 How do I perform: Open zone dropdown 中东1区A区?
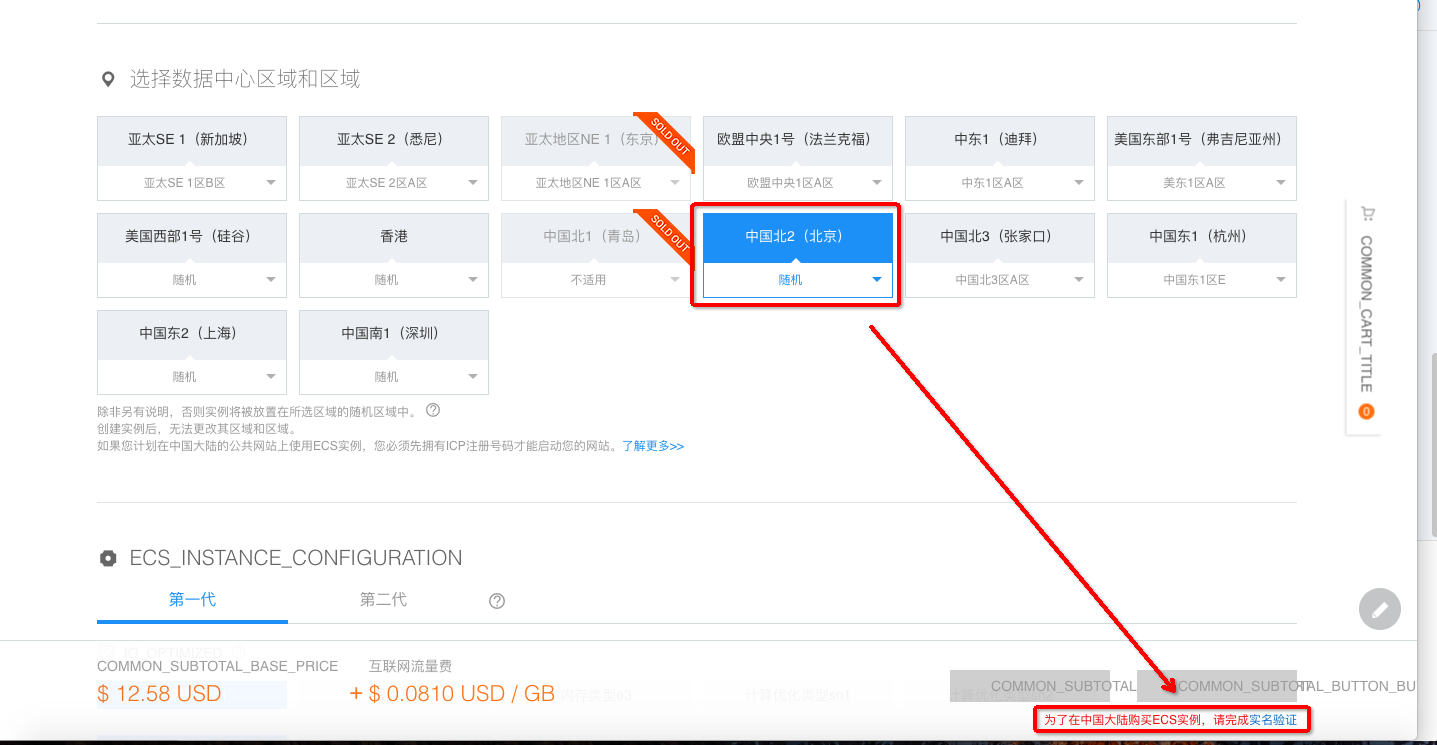(x=1000, y=183)
